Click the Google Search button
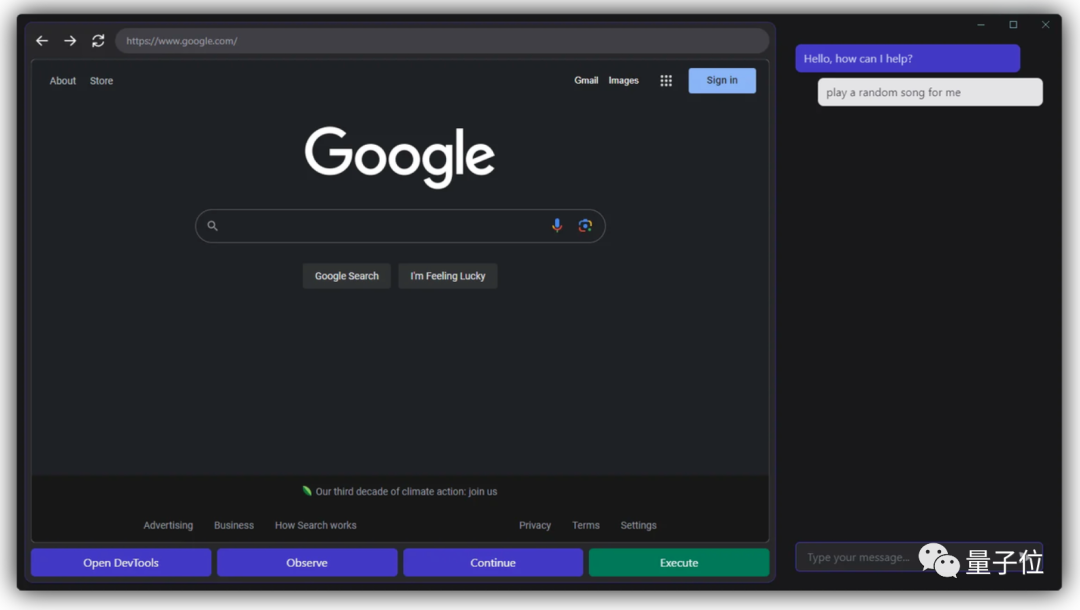This screenshot has height=610, width=1080. [346, 276]
